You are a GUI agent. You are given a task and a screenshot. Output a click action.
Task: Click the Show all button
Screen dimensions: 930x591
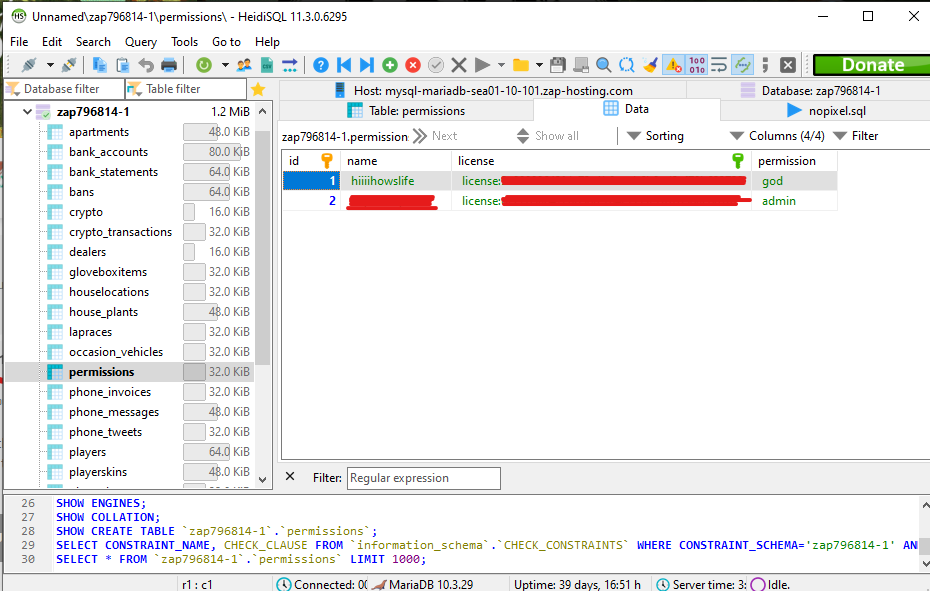tap(547, 136)
